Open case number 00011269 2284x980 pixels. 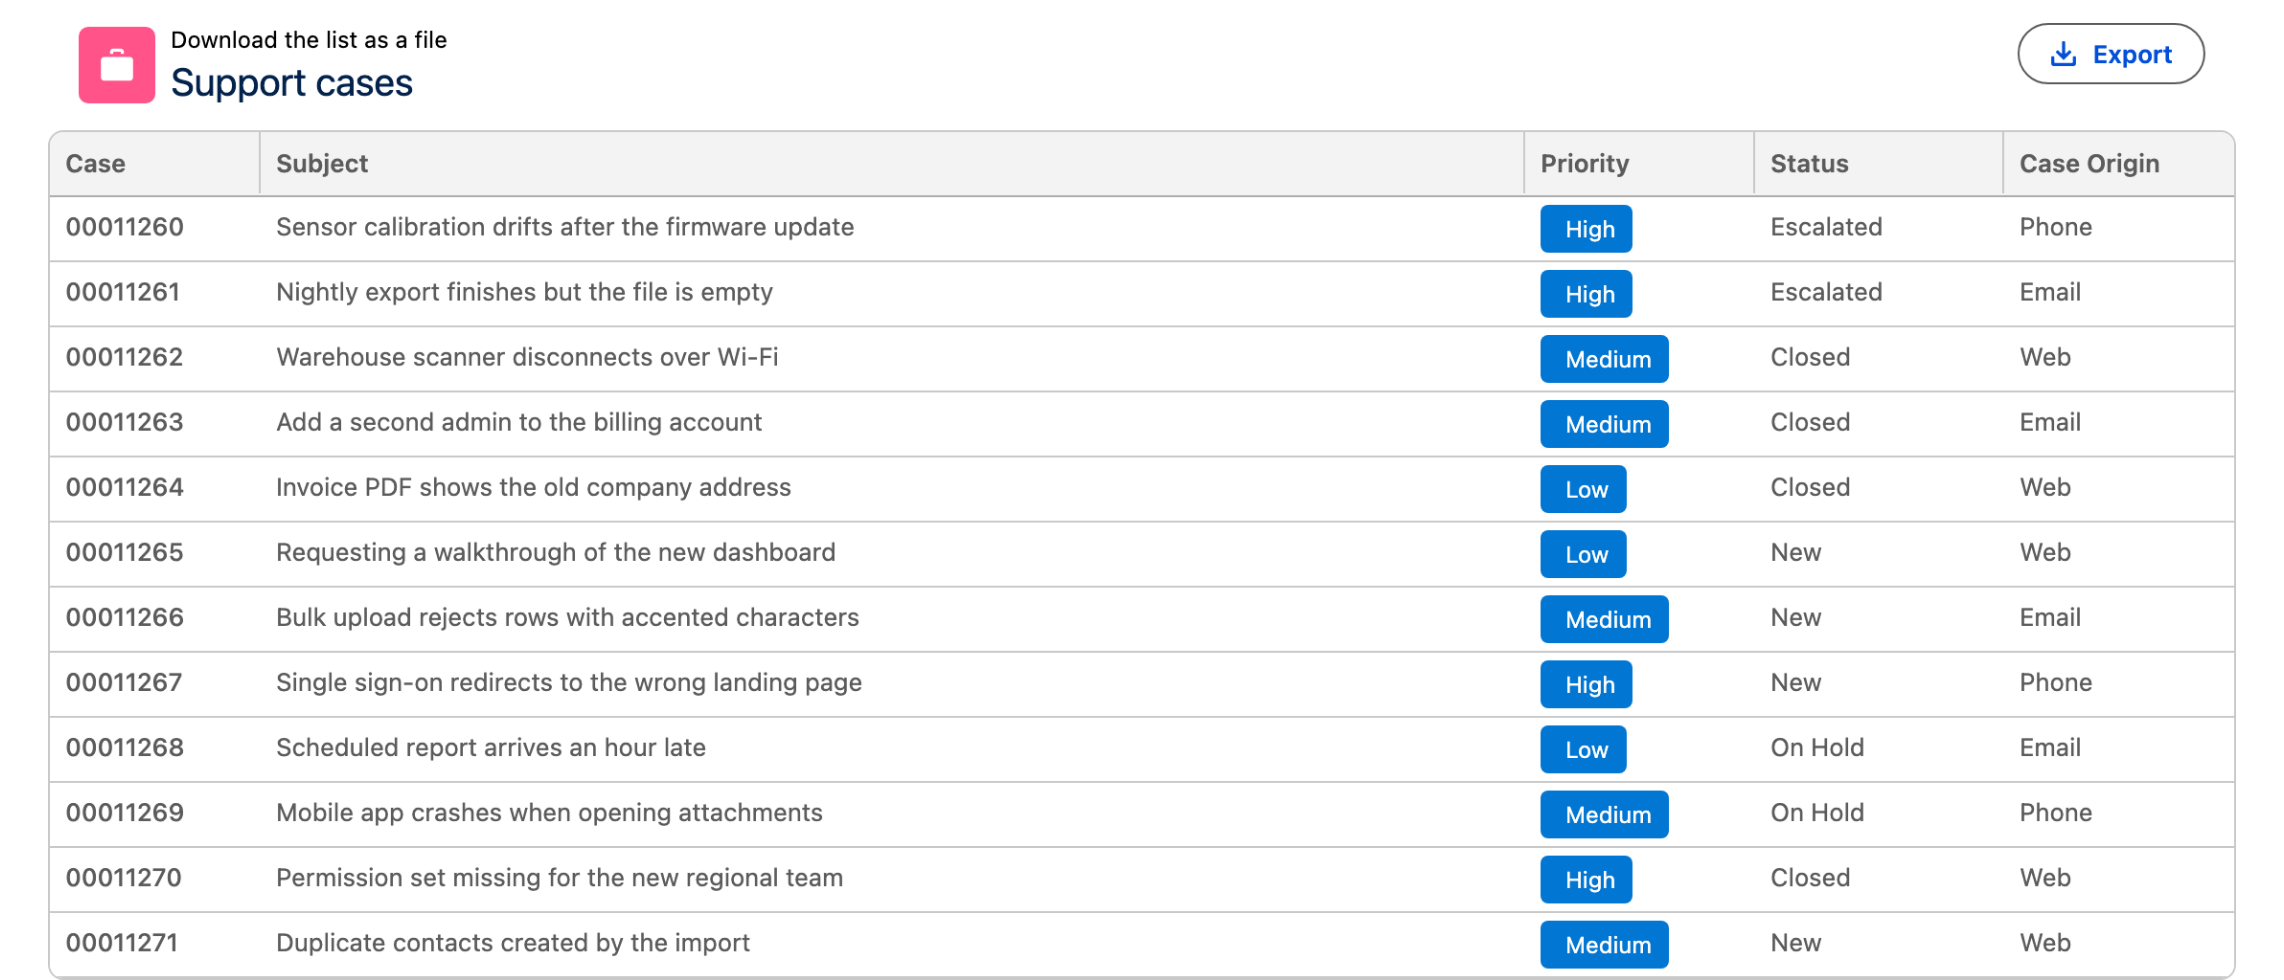tap(125, 812)
